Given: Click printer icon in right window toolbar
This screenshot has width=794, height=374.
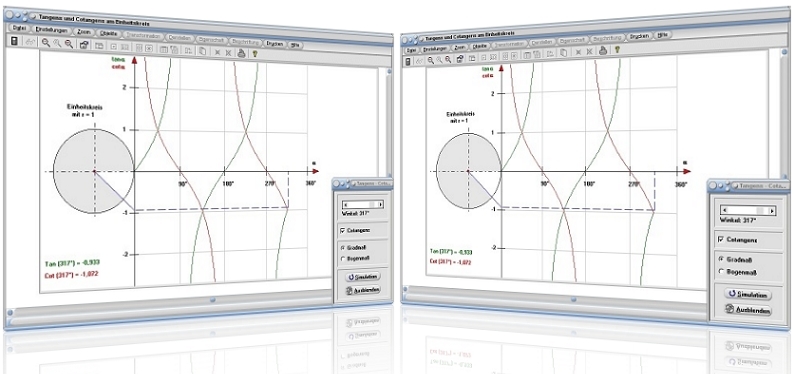Looking at the screenshot, I should pos(603,50).
